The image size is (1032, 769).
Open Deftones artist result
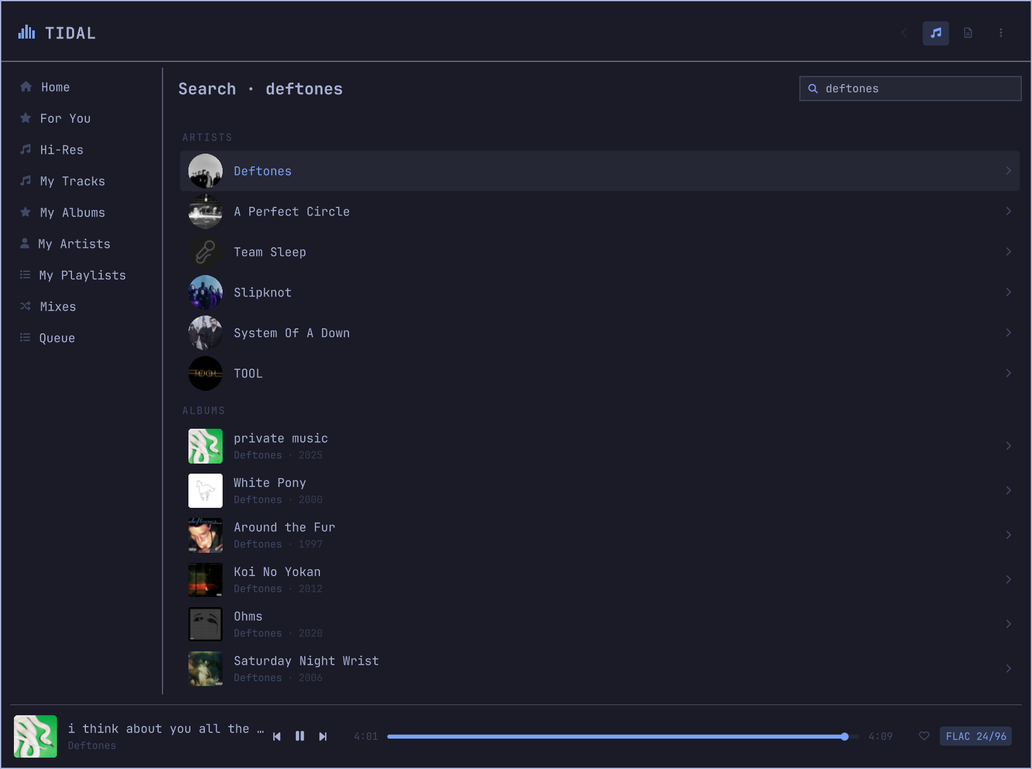600,171
